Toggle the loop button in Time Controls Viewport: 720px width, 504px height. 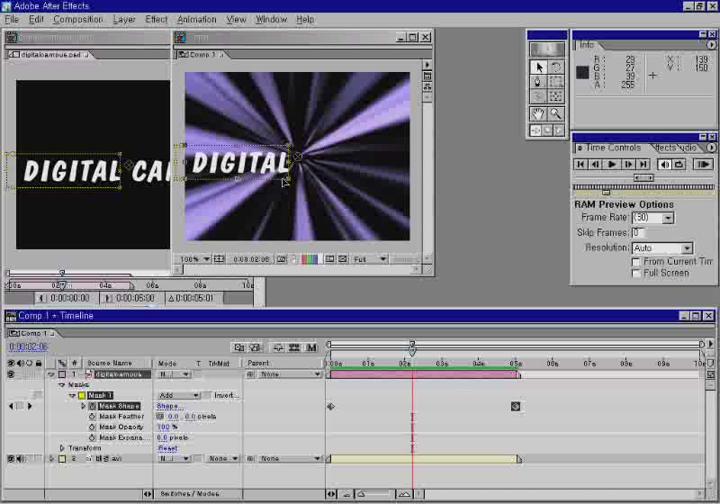(679, 164)
